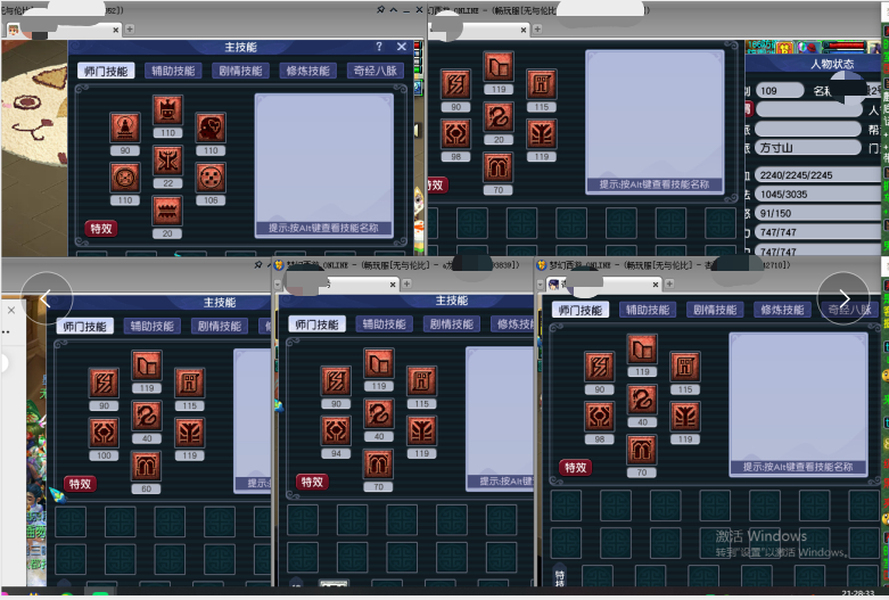Click 特效 button in bottom-left game window
The image size is (889, 600).
coord(80,484)
